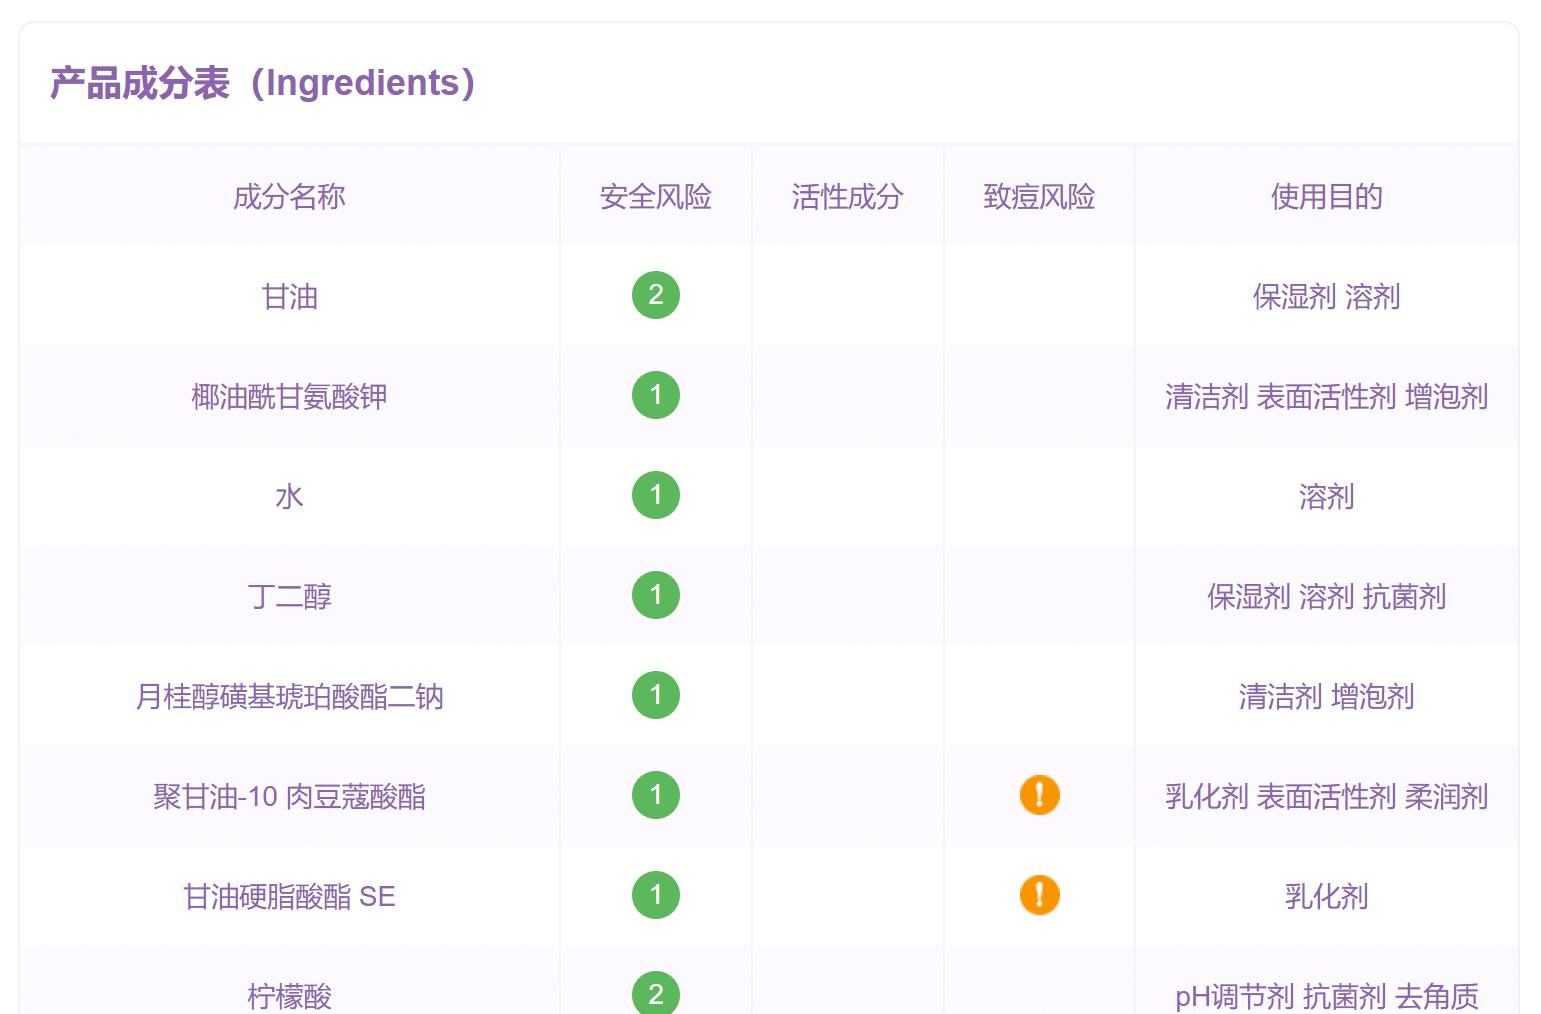Open the ingredient page for 甘油
This screenshot has height=1014, width=1541.
click(x=288, y=297)
